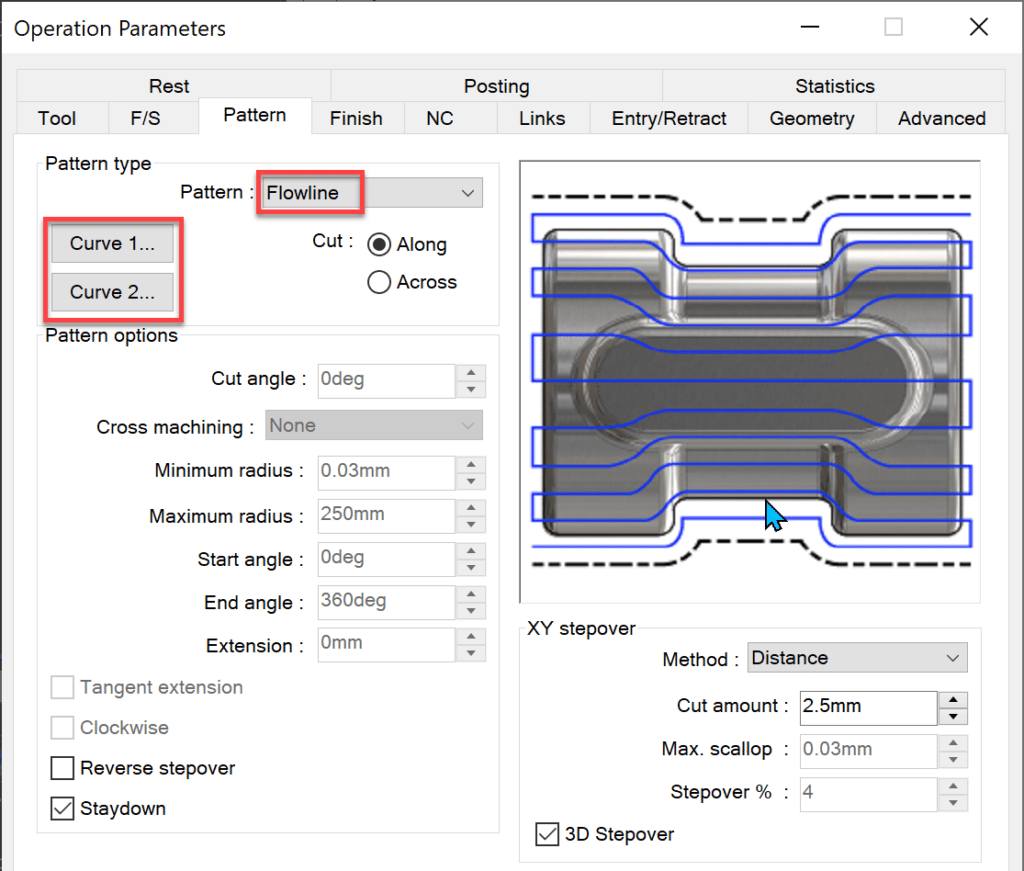Disable 3D Stepover
1024x871 pixels.
pyautogui.click(x=547, y=834)
